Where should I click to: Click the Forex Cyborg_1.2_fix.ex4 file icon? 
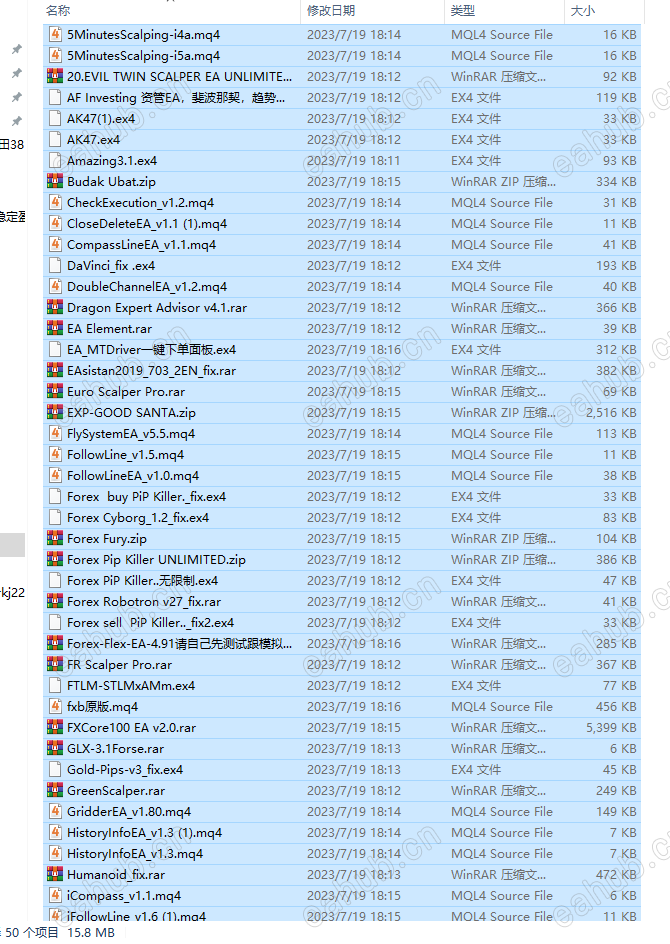click(x=55, y=518)
